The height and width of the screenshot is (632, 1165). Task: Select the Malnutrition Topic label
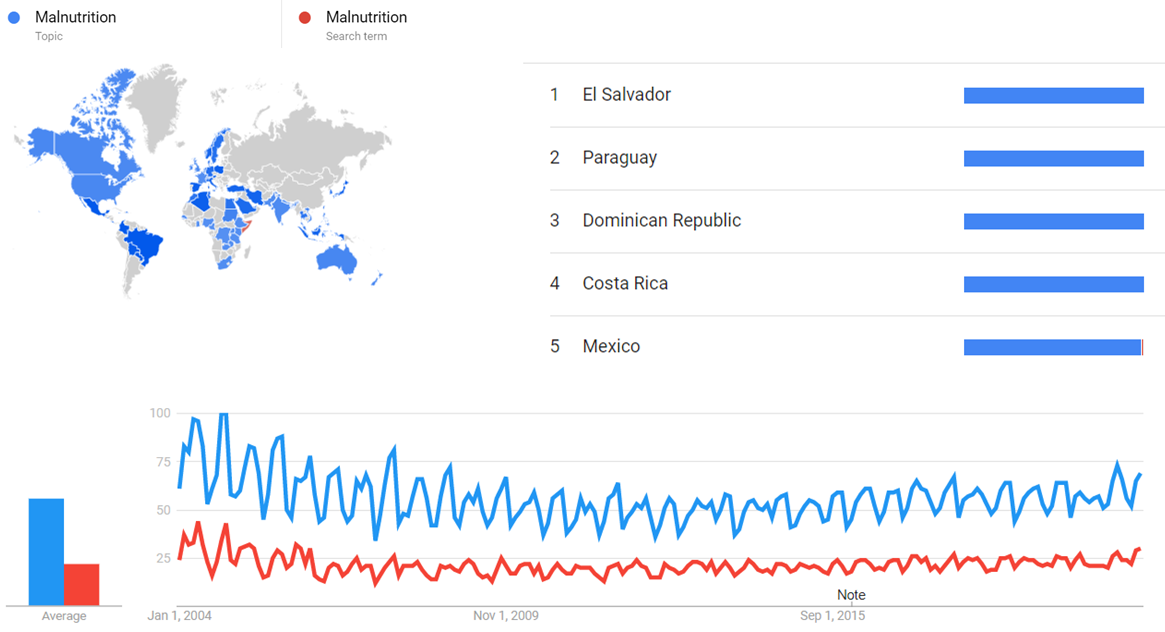click(x=75, y=17)
